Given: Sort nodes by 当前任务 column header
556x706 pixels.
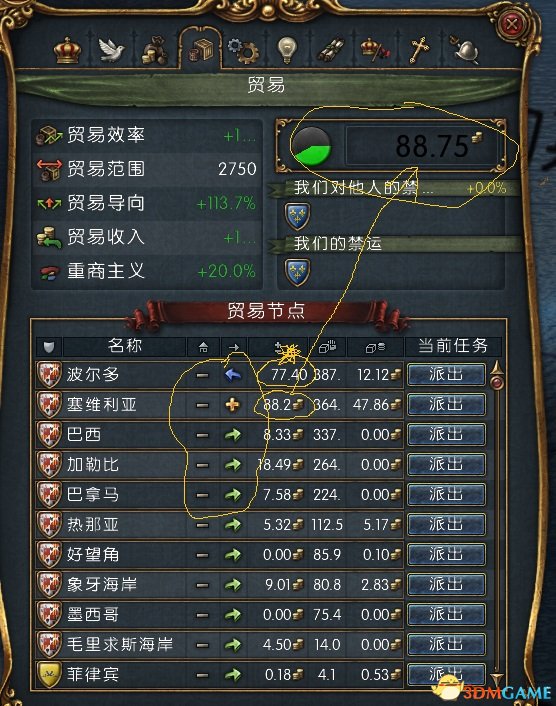Looking at the screenshot, I should coord(453,346).
